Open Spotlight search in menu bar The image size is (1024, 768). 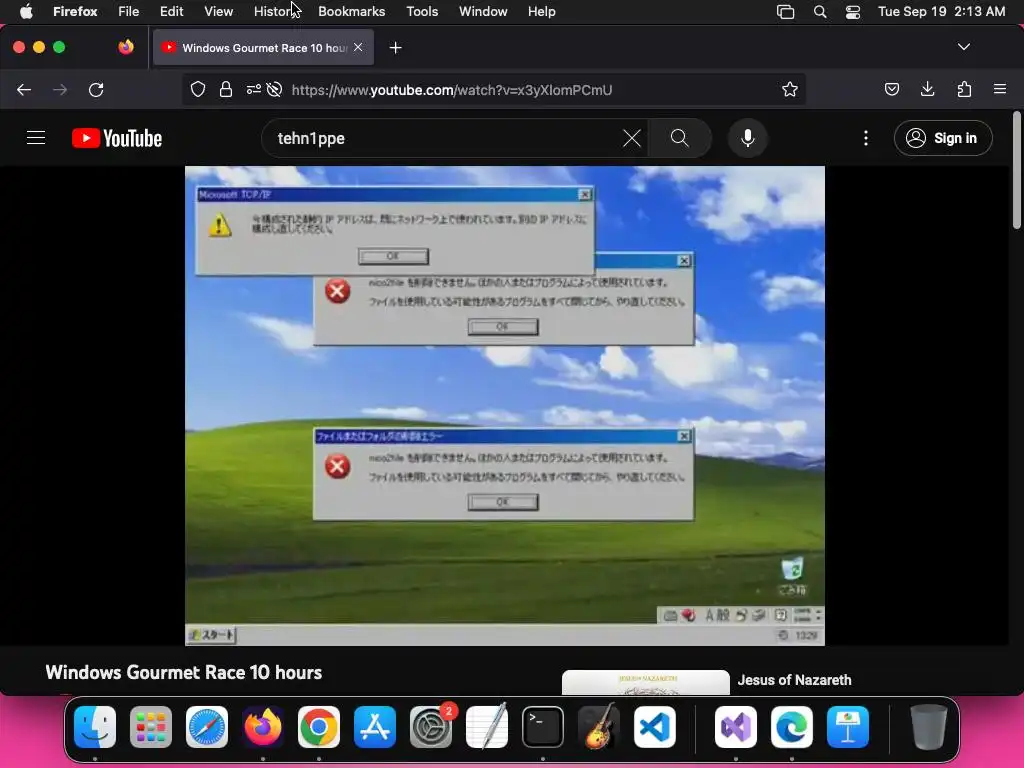coord(820,11)
